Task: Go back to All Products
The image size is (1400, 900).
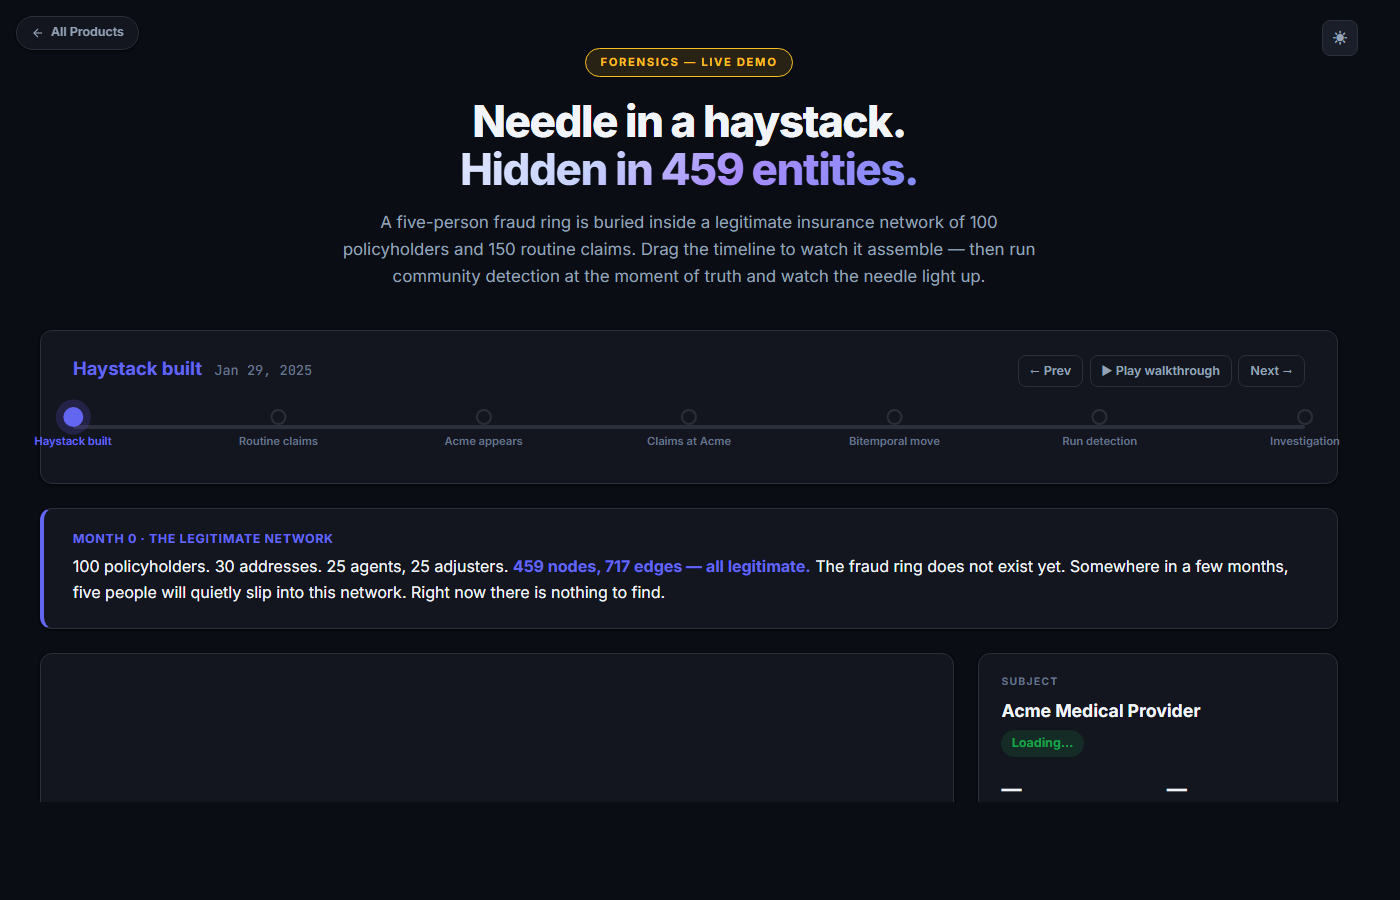Action: pyautogui.click(x=77, y=33)
